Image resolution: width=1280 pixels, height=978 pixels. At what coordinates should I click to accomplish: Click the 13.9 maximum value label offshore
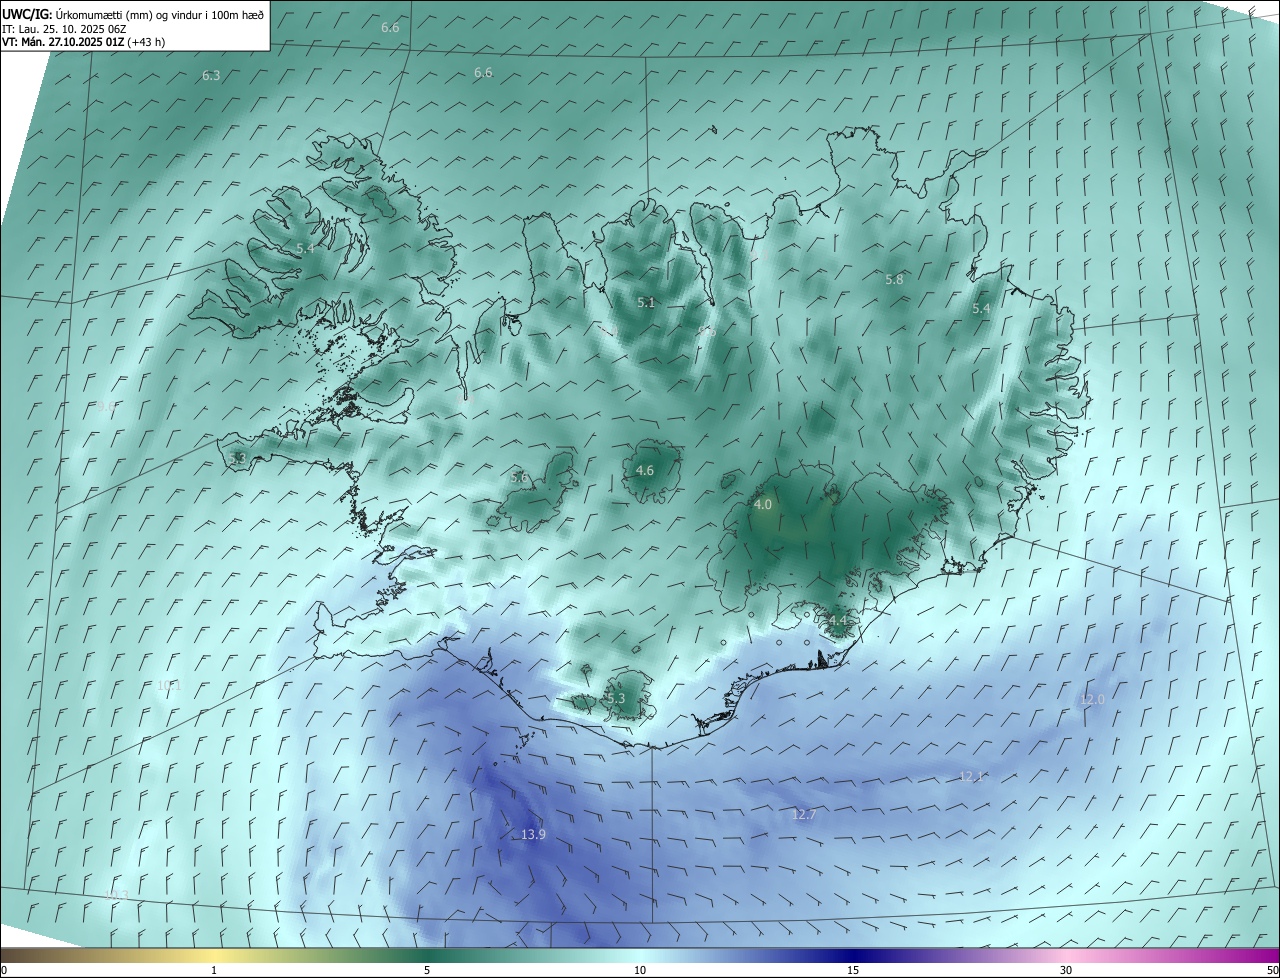534,835
